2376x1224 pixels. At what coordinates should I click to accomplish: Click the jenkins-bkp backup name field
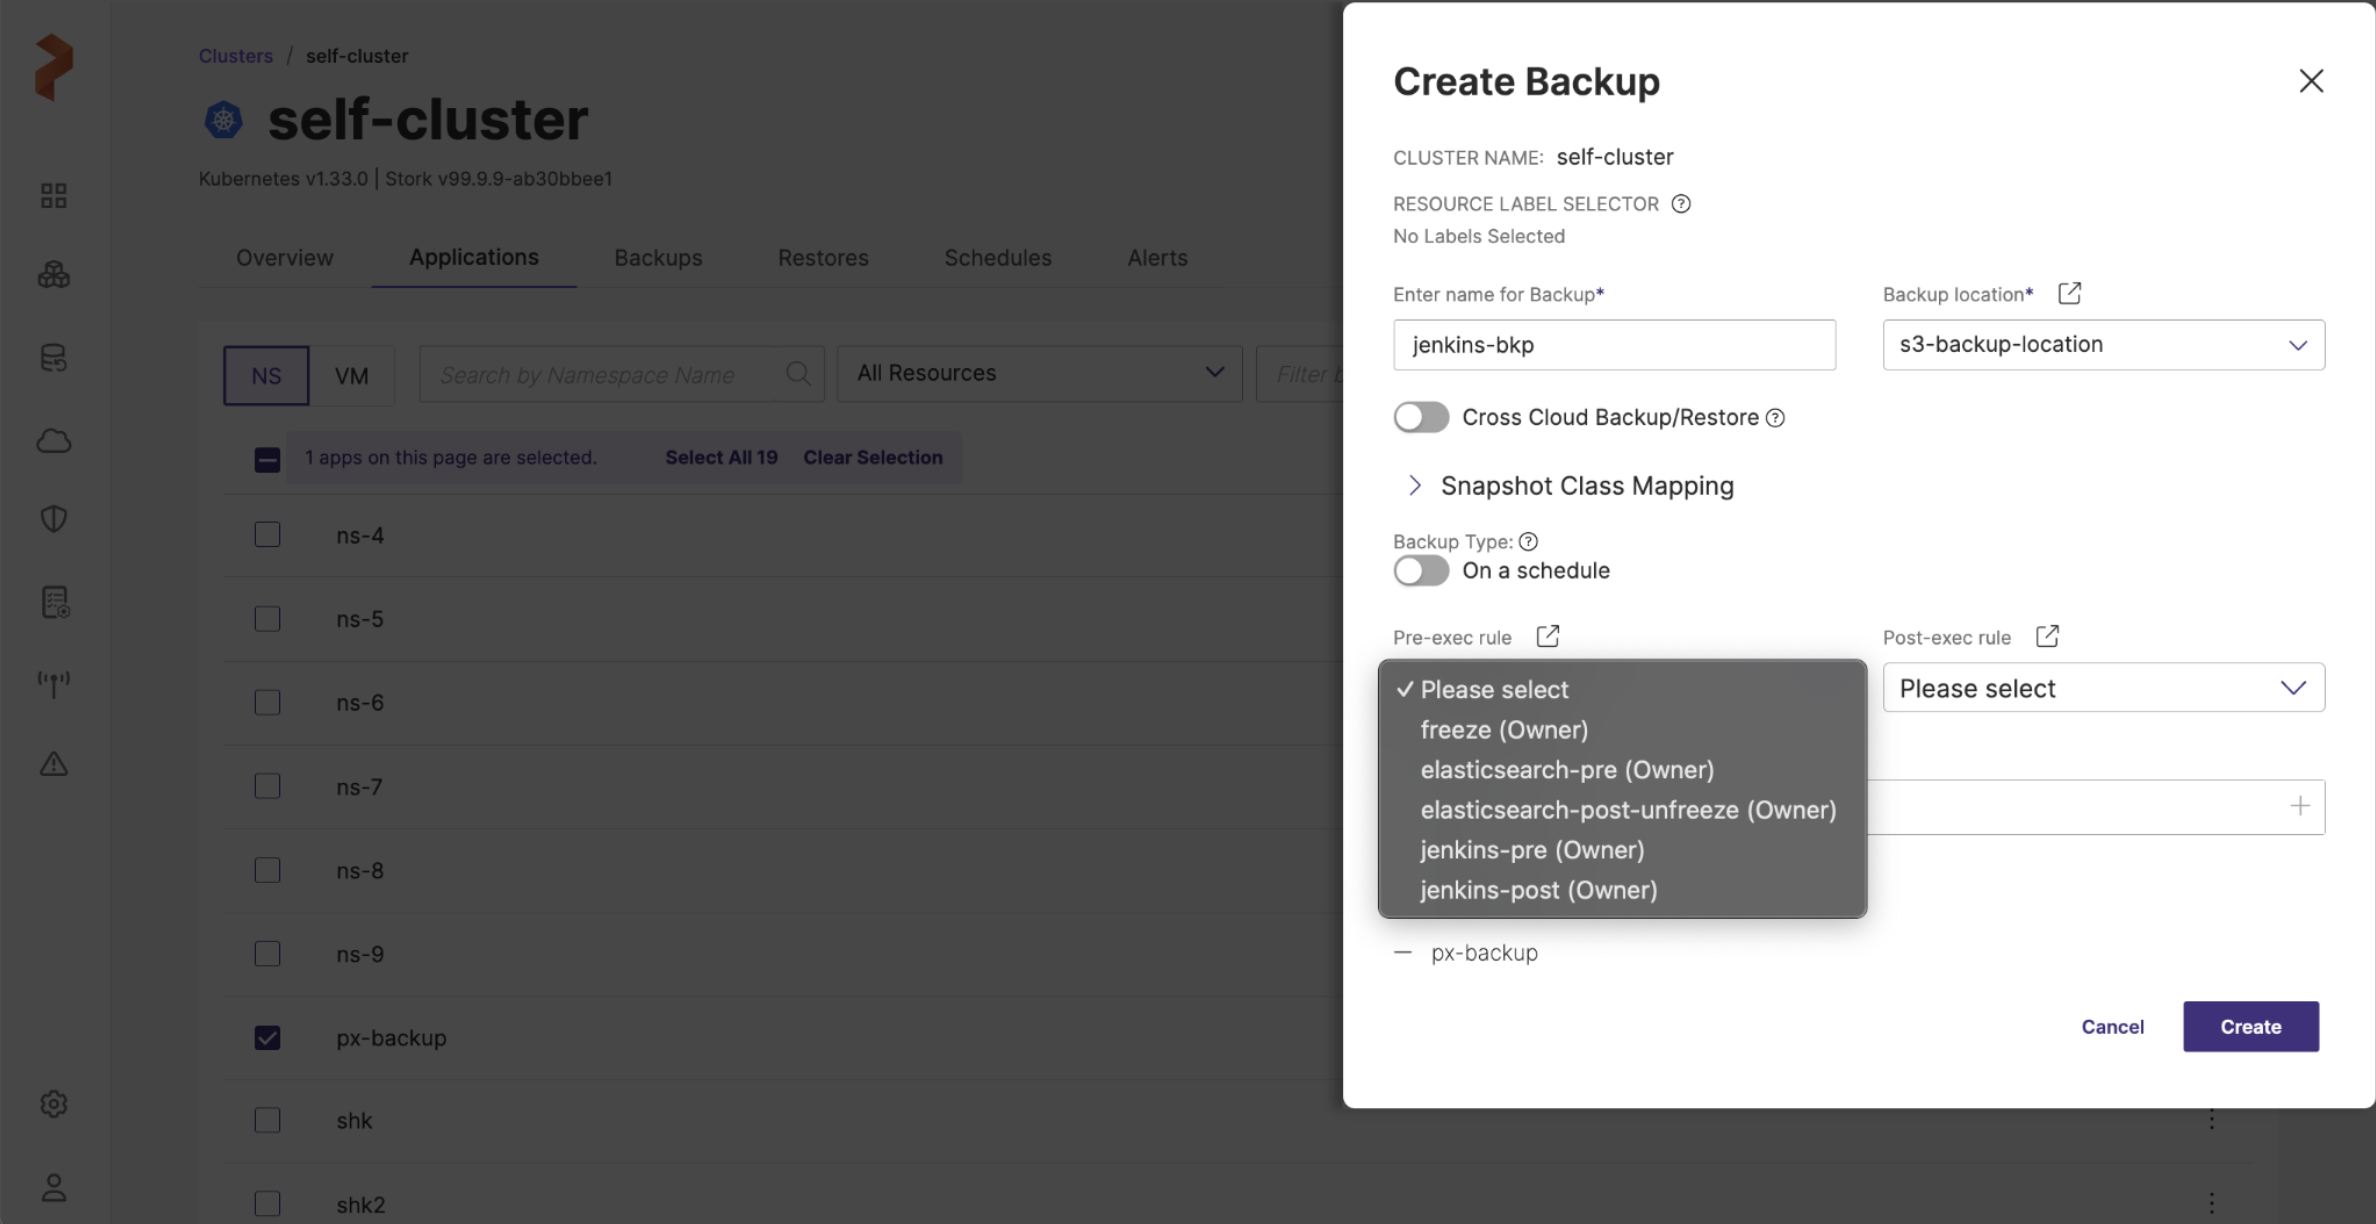point(1614,345)
